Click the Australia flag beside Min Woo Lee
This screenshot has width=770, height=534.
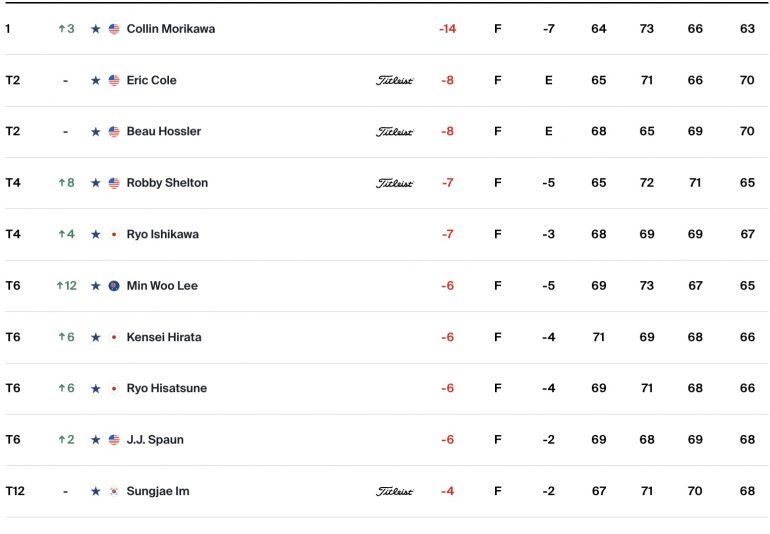pos(114,286)
